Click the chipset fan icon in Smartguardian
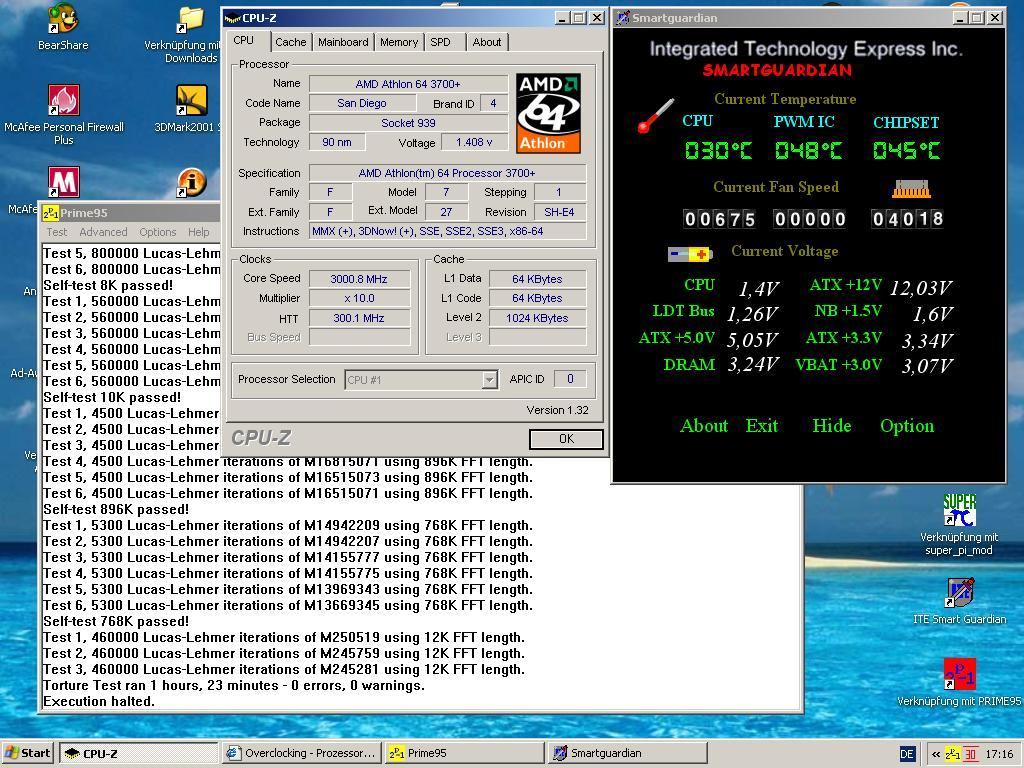Image resolution: width=1024 pixels, height=768 pixels. 911,189
